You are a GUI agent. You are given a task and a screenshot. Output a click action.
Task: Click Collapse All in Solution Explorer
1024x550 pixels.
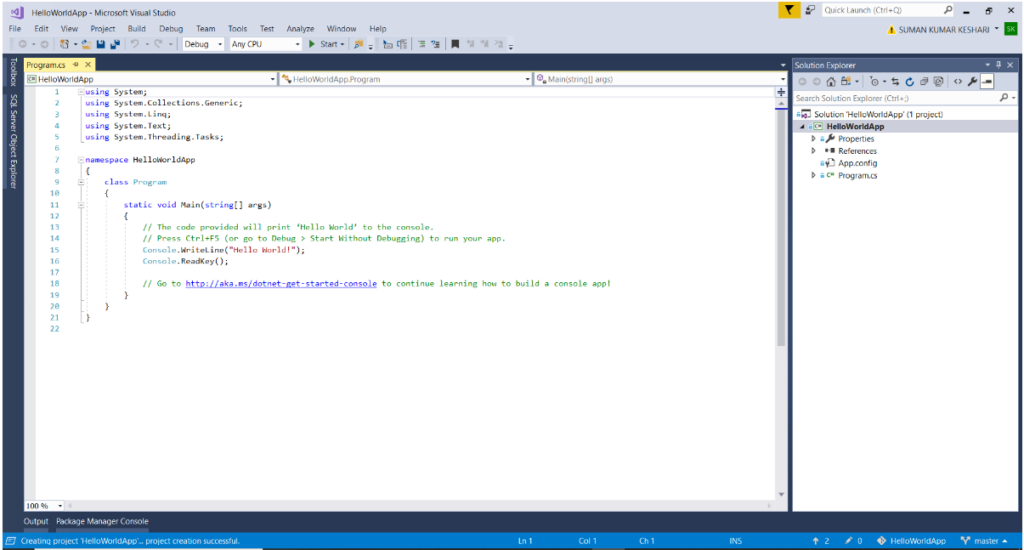[x=924, y=82]
